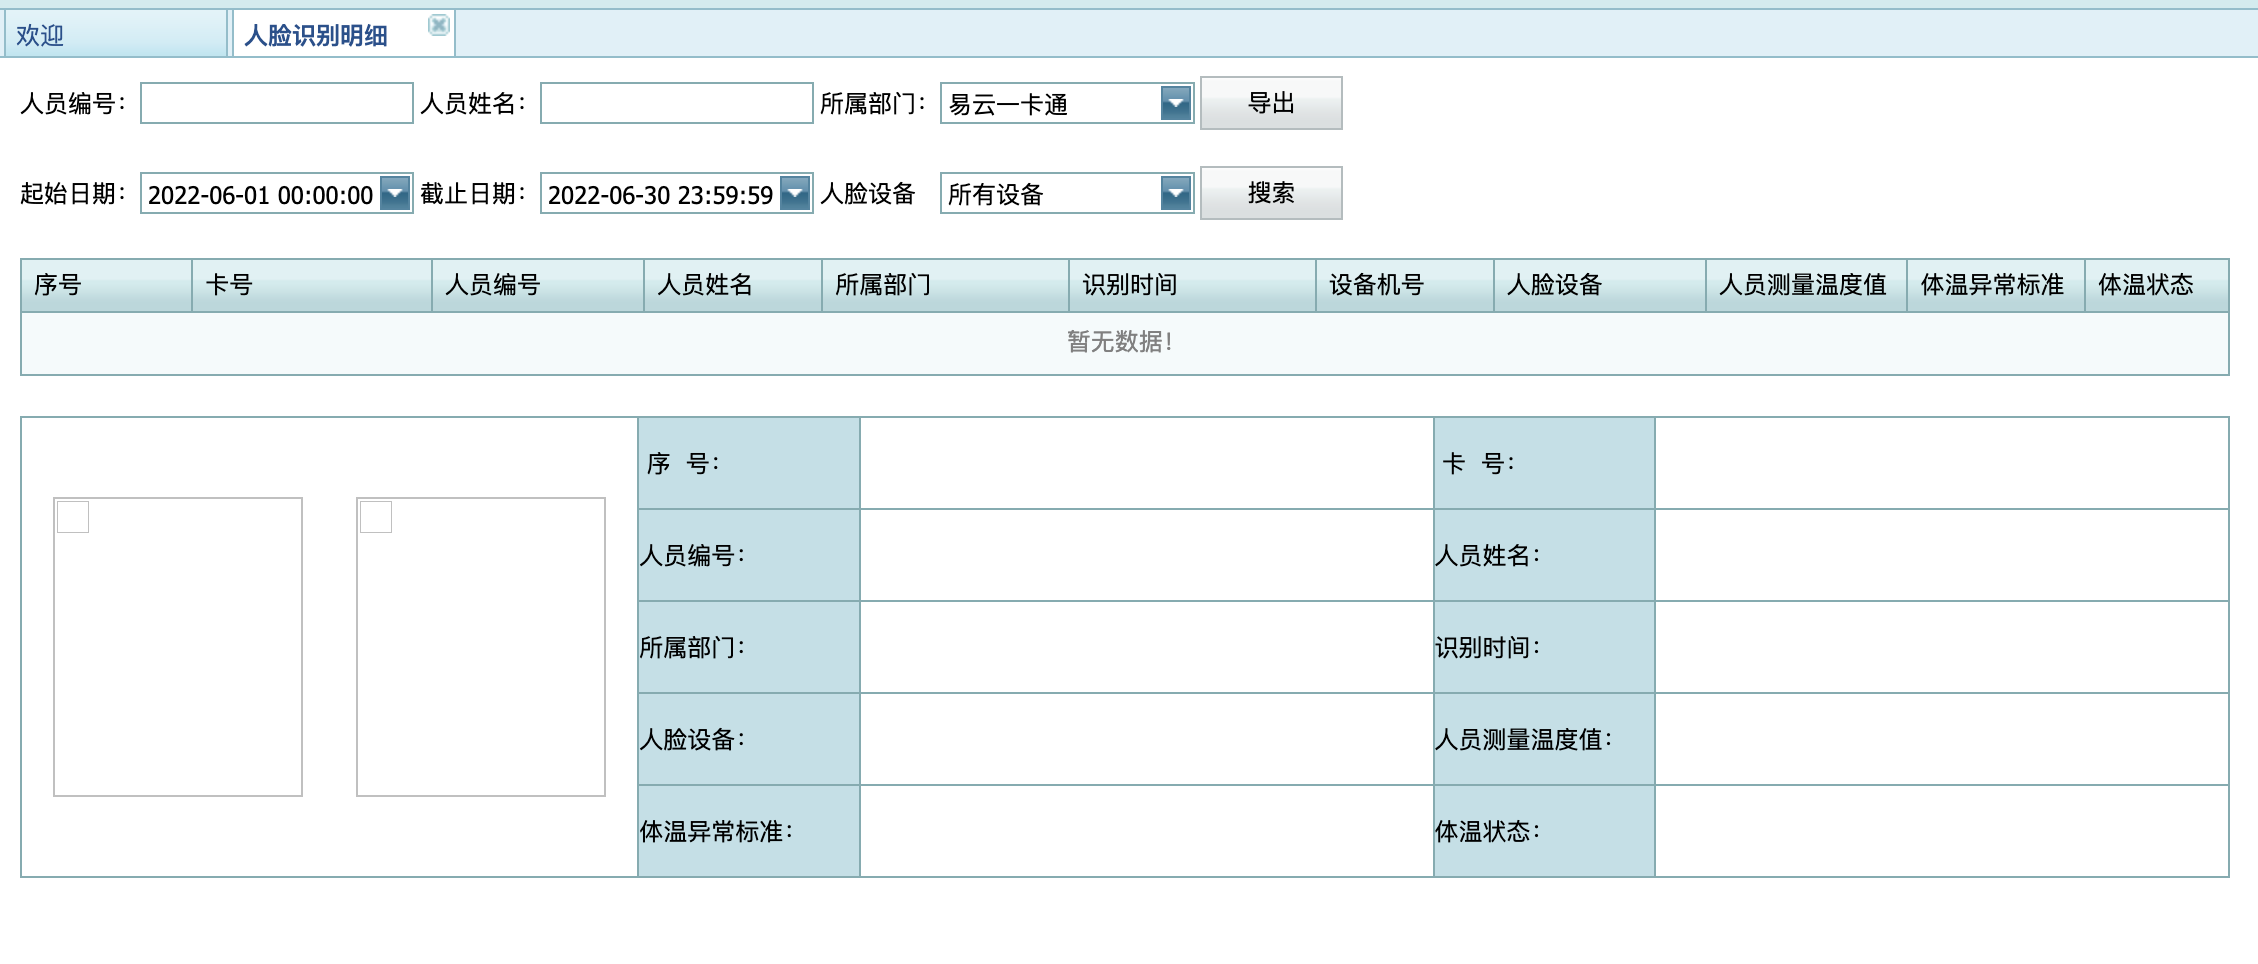Click the 序 号: detail label

pos(684,464)
